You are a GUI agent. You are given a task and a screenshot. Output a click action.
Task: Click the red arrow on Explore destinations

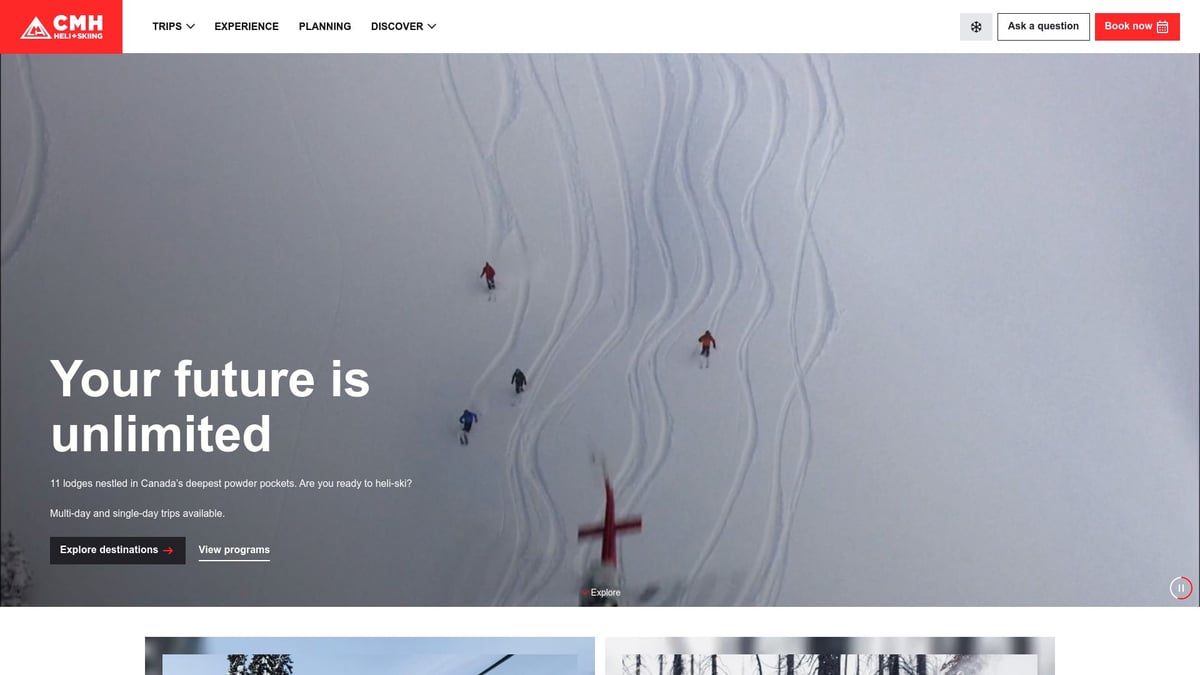point(168,550)
